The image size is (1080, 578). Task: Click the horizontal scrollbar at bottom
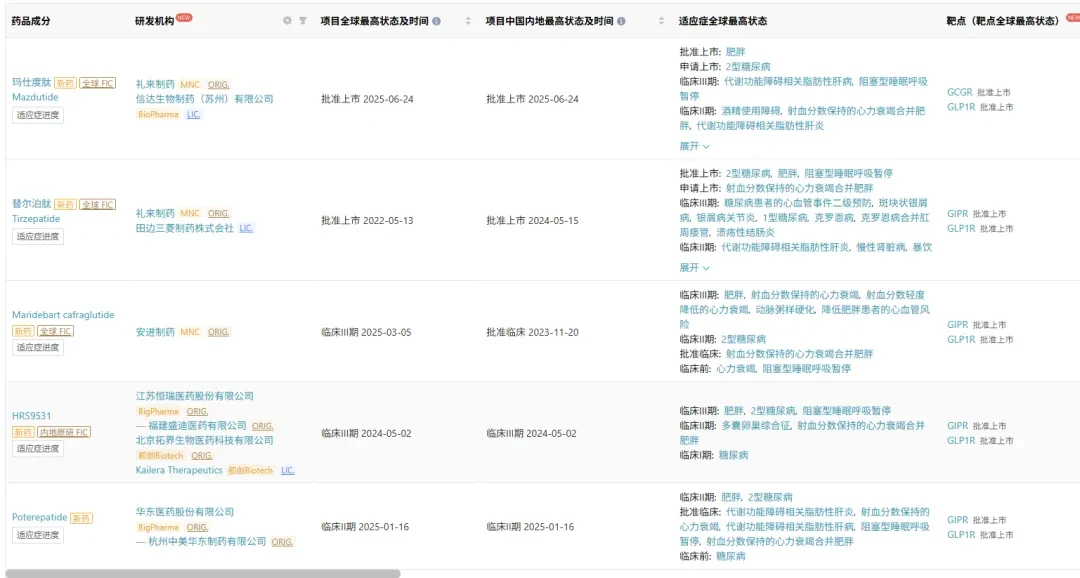203,573
